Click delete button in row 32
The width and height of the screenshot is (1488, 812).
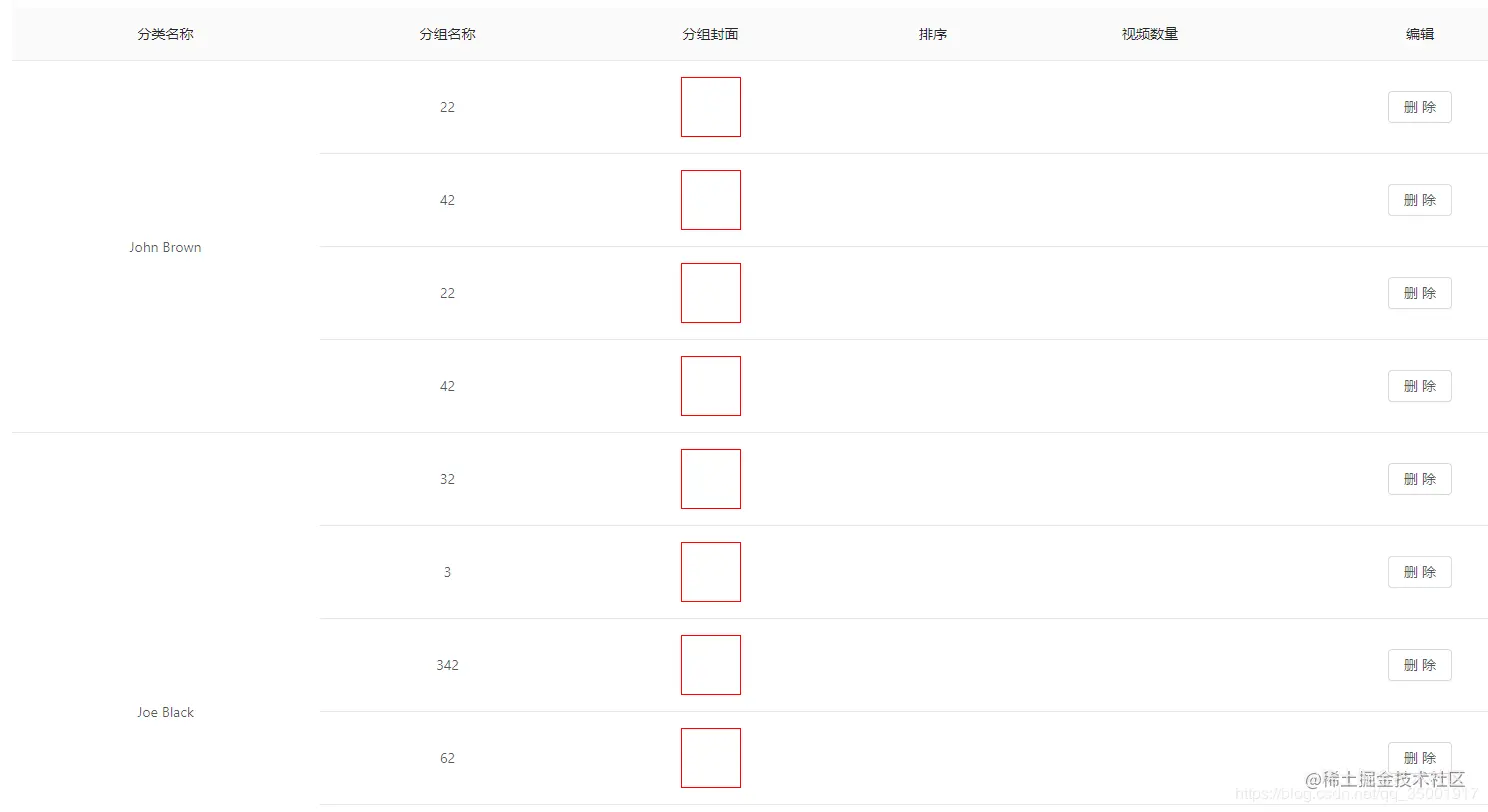(x=1419, y=479)
